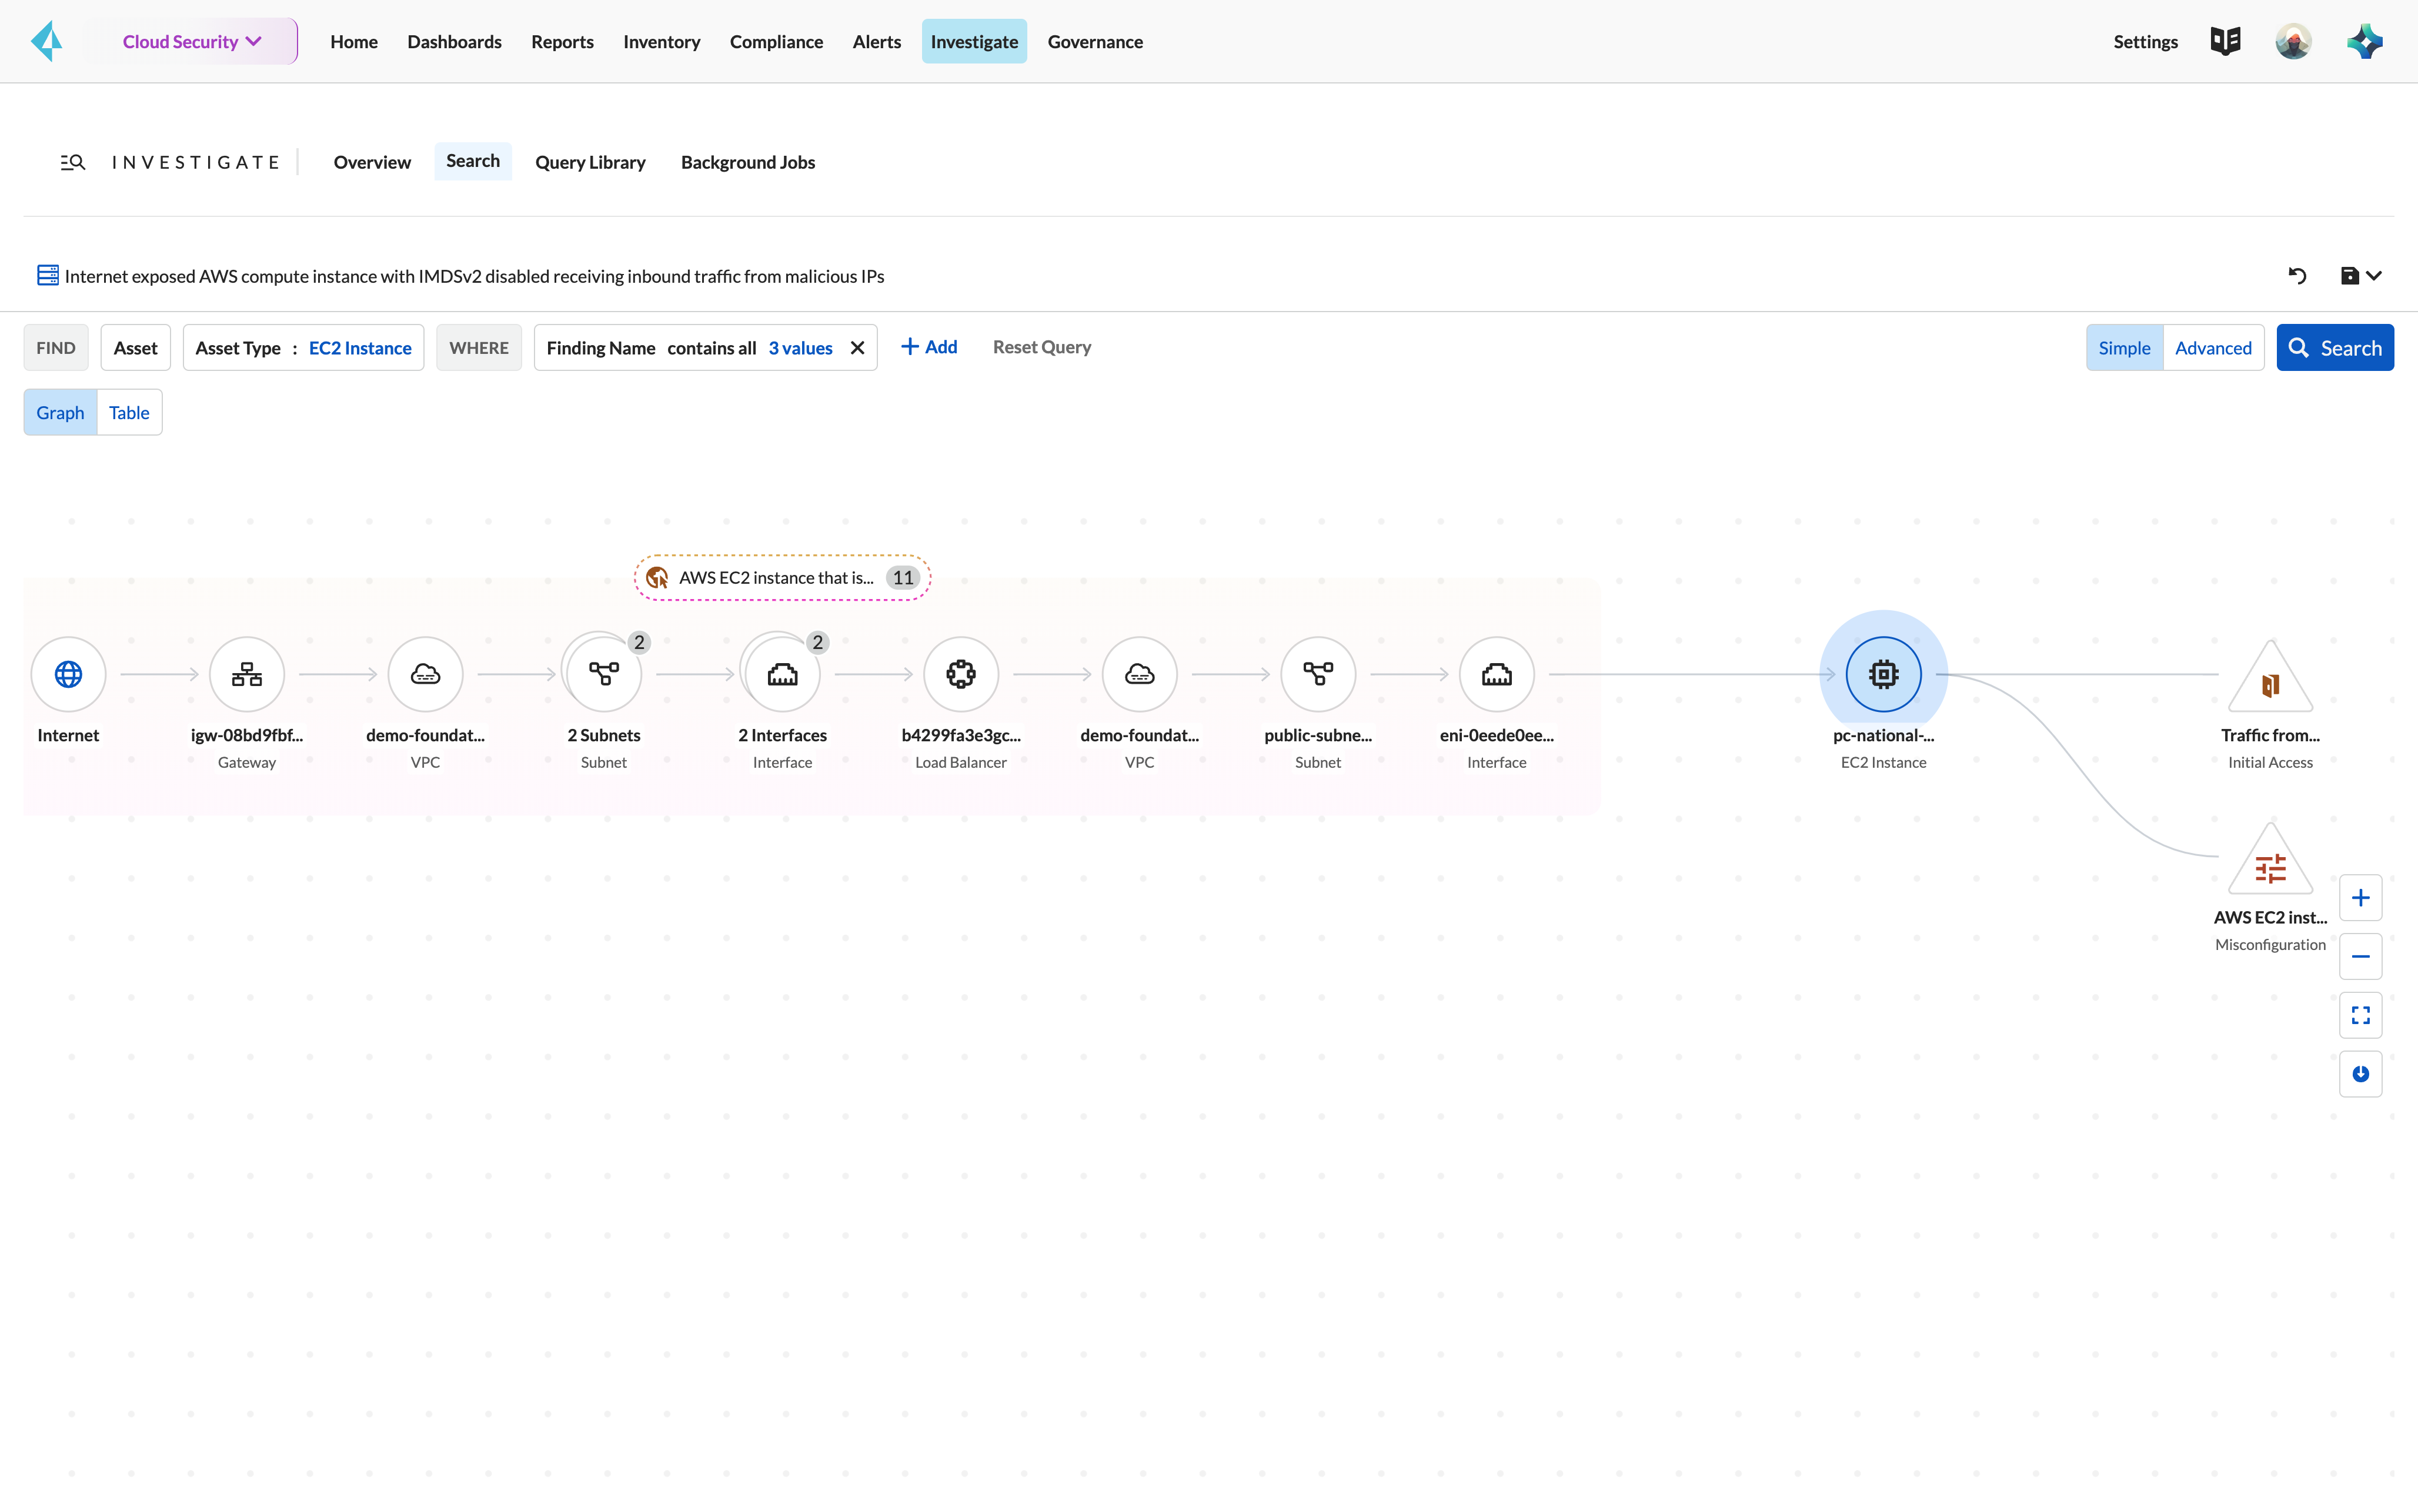Viewport: 2418px width, 1512px height.
Task: Click the save/export icon top right
Action: click(x=2350, y=275)
